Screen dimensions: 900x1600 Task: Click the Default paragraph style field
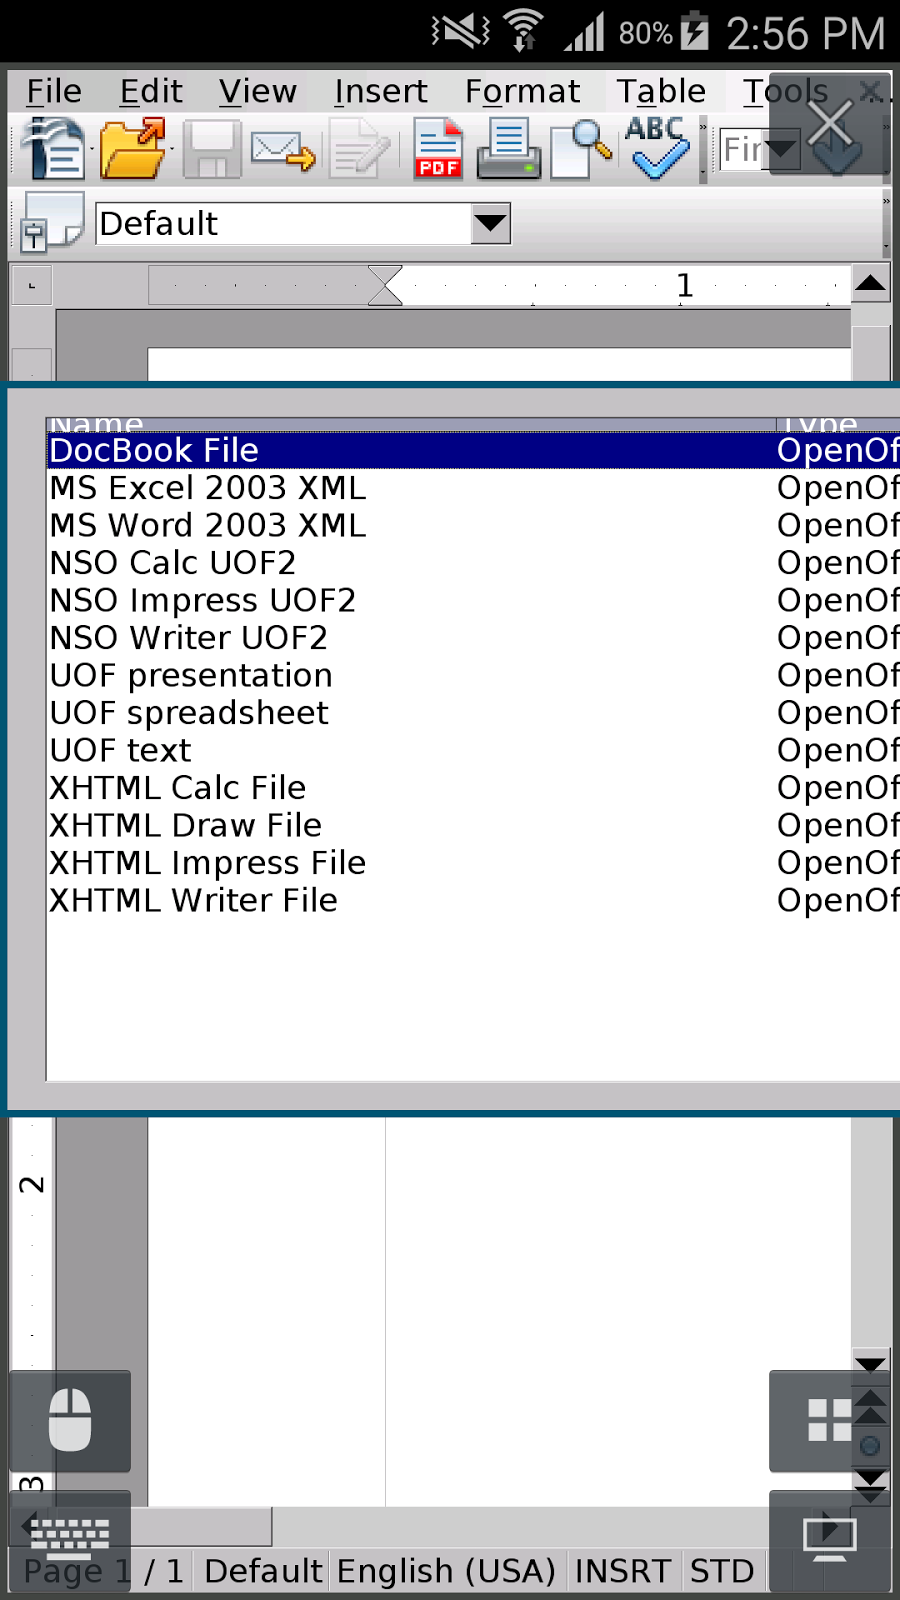tap(284, 223)
